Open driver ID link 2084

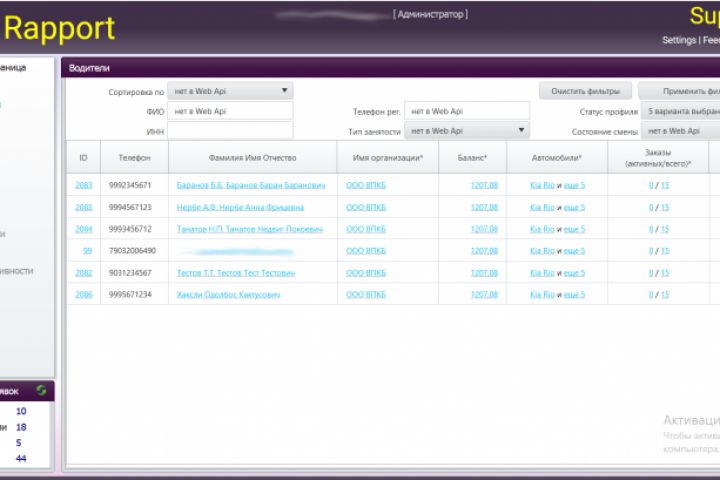point(84,229)
